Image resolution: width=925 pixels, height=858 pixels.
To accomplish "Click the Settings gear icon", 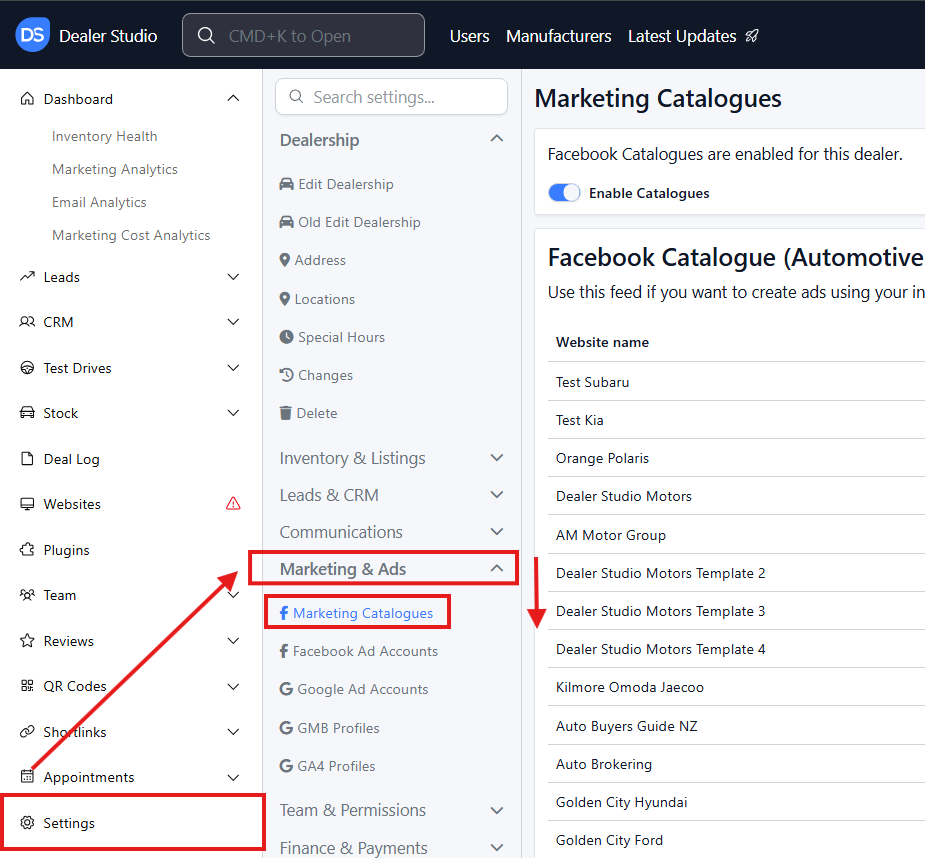I will 27,823.
